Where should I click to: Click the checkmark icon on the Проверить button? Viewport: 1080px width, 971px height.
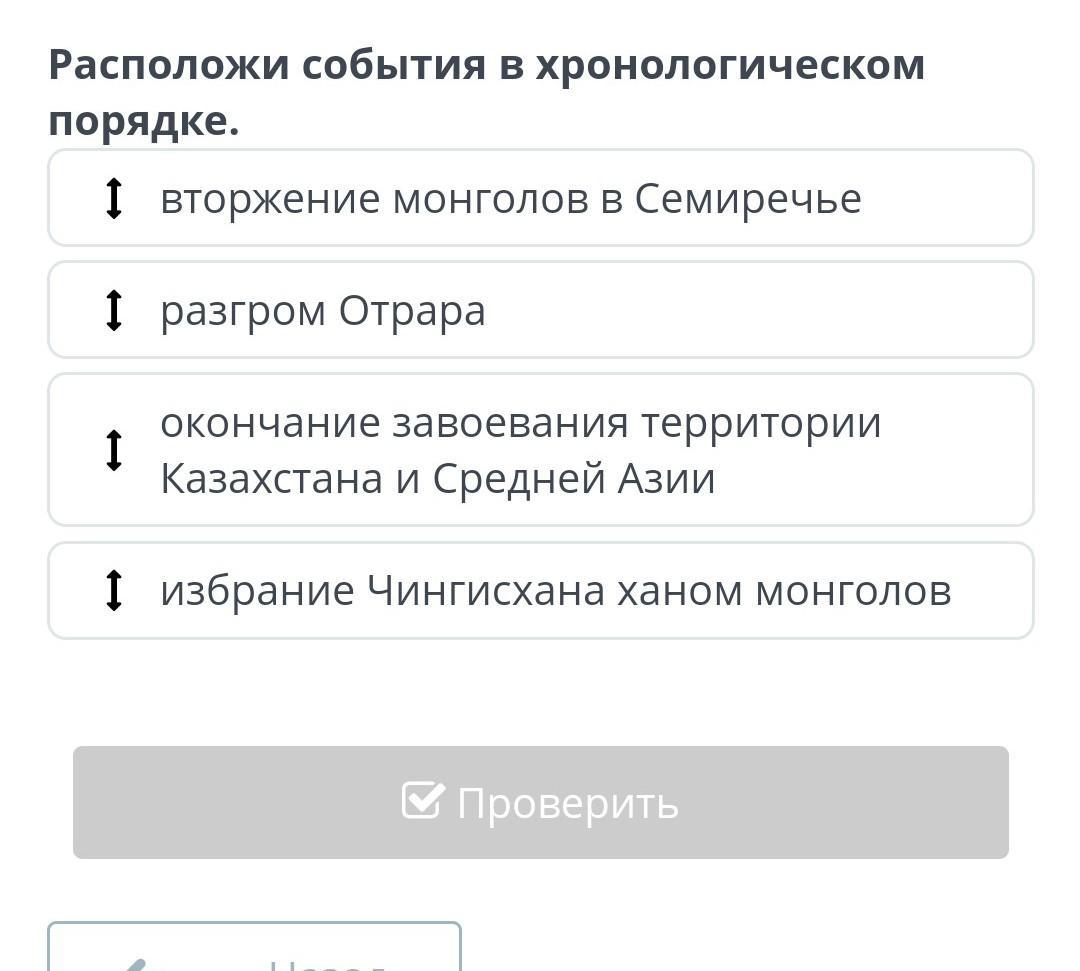pos(421,801)
